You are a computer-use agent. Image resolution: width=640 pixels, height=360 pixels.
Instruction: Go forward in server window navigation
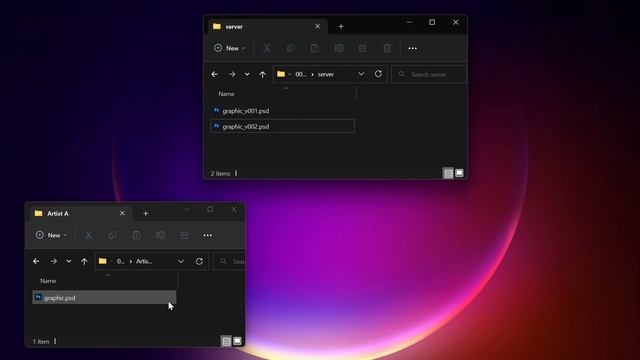click(x=232, y=74)
